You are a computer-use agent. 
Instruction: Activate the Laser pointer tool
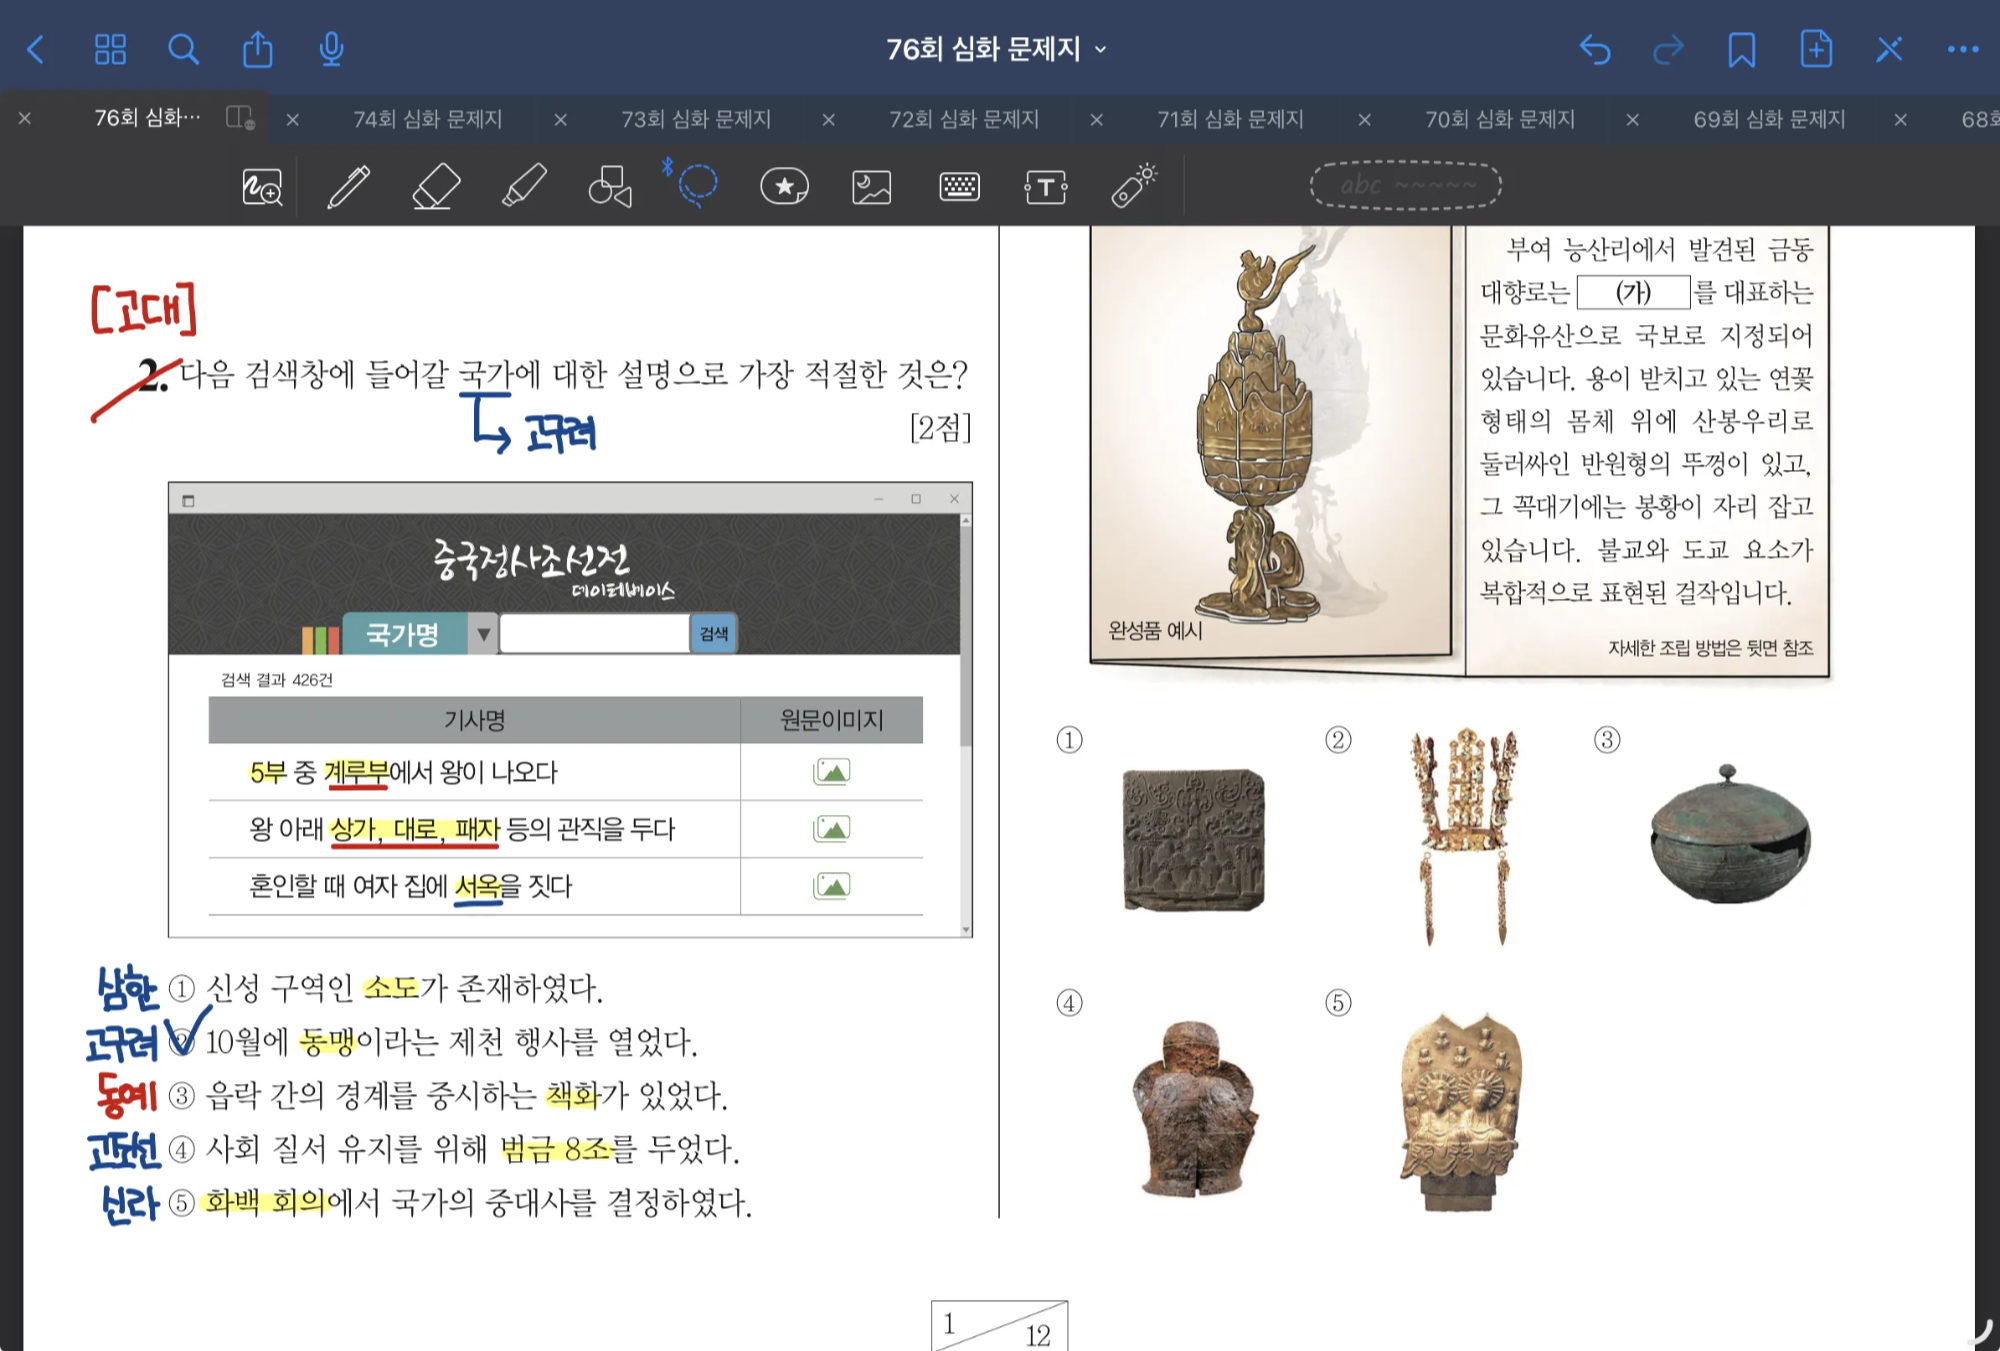click(x=1134, y=186)
